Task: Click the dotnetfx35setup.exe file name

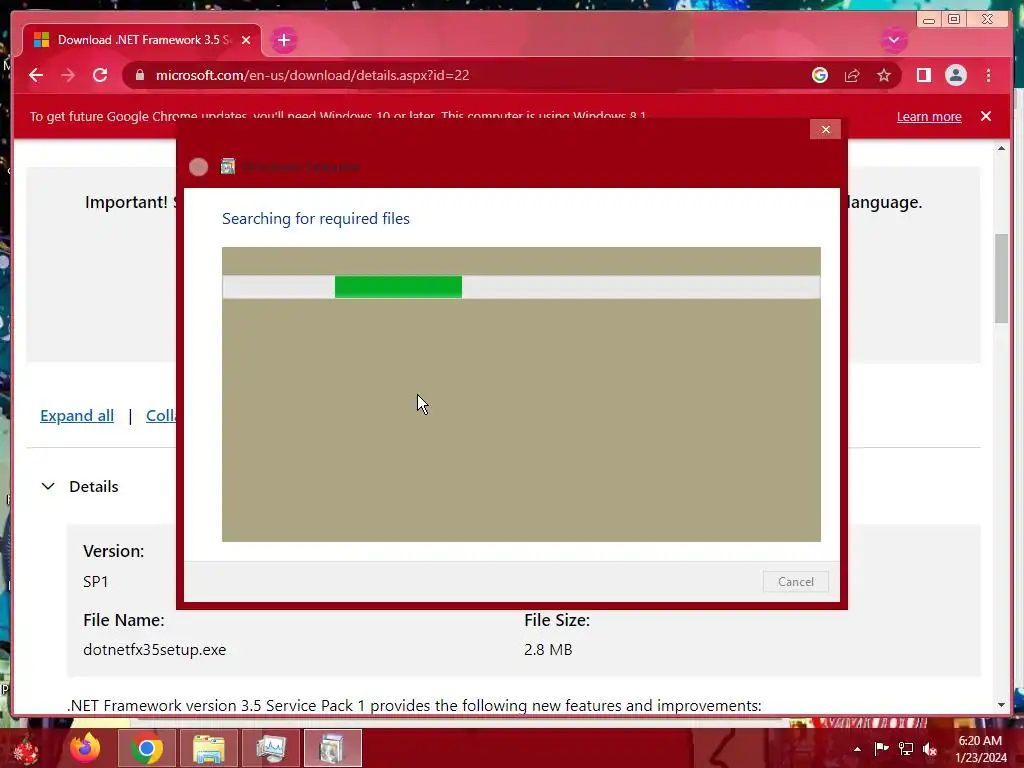Action: coord(155,649)
